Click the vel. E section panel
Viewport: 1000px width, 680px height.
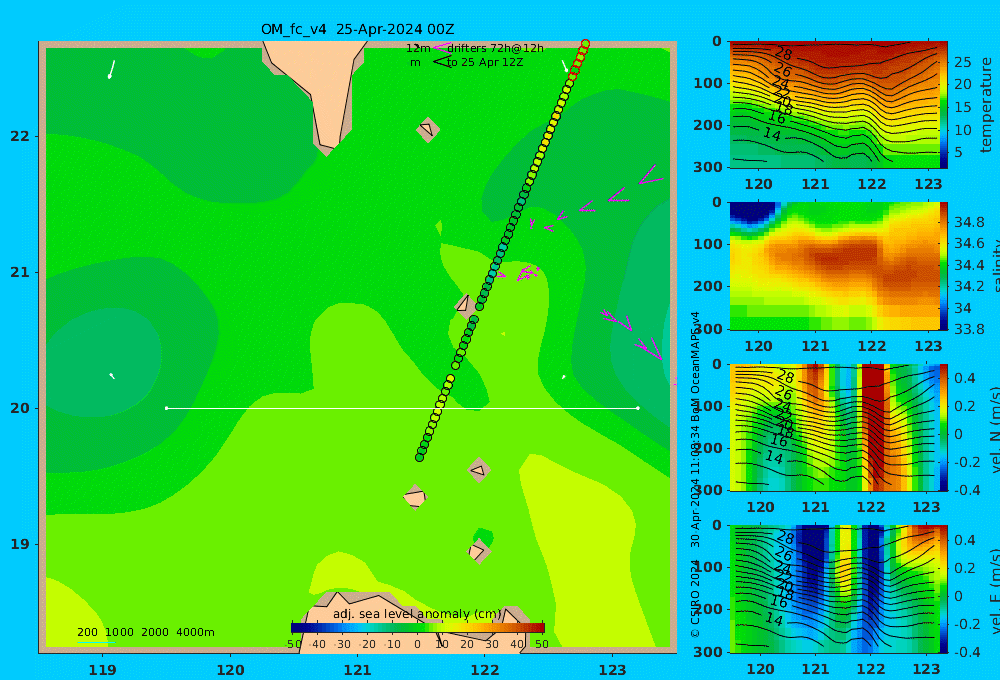(834, 589)
